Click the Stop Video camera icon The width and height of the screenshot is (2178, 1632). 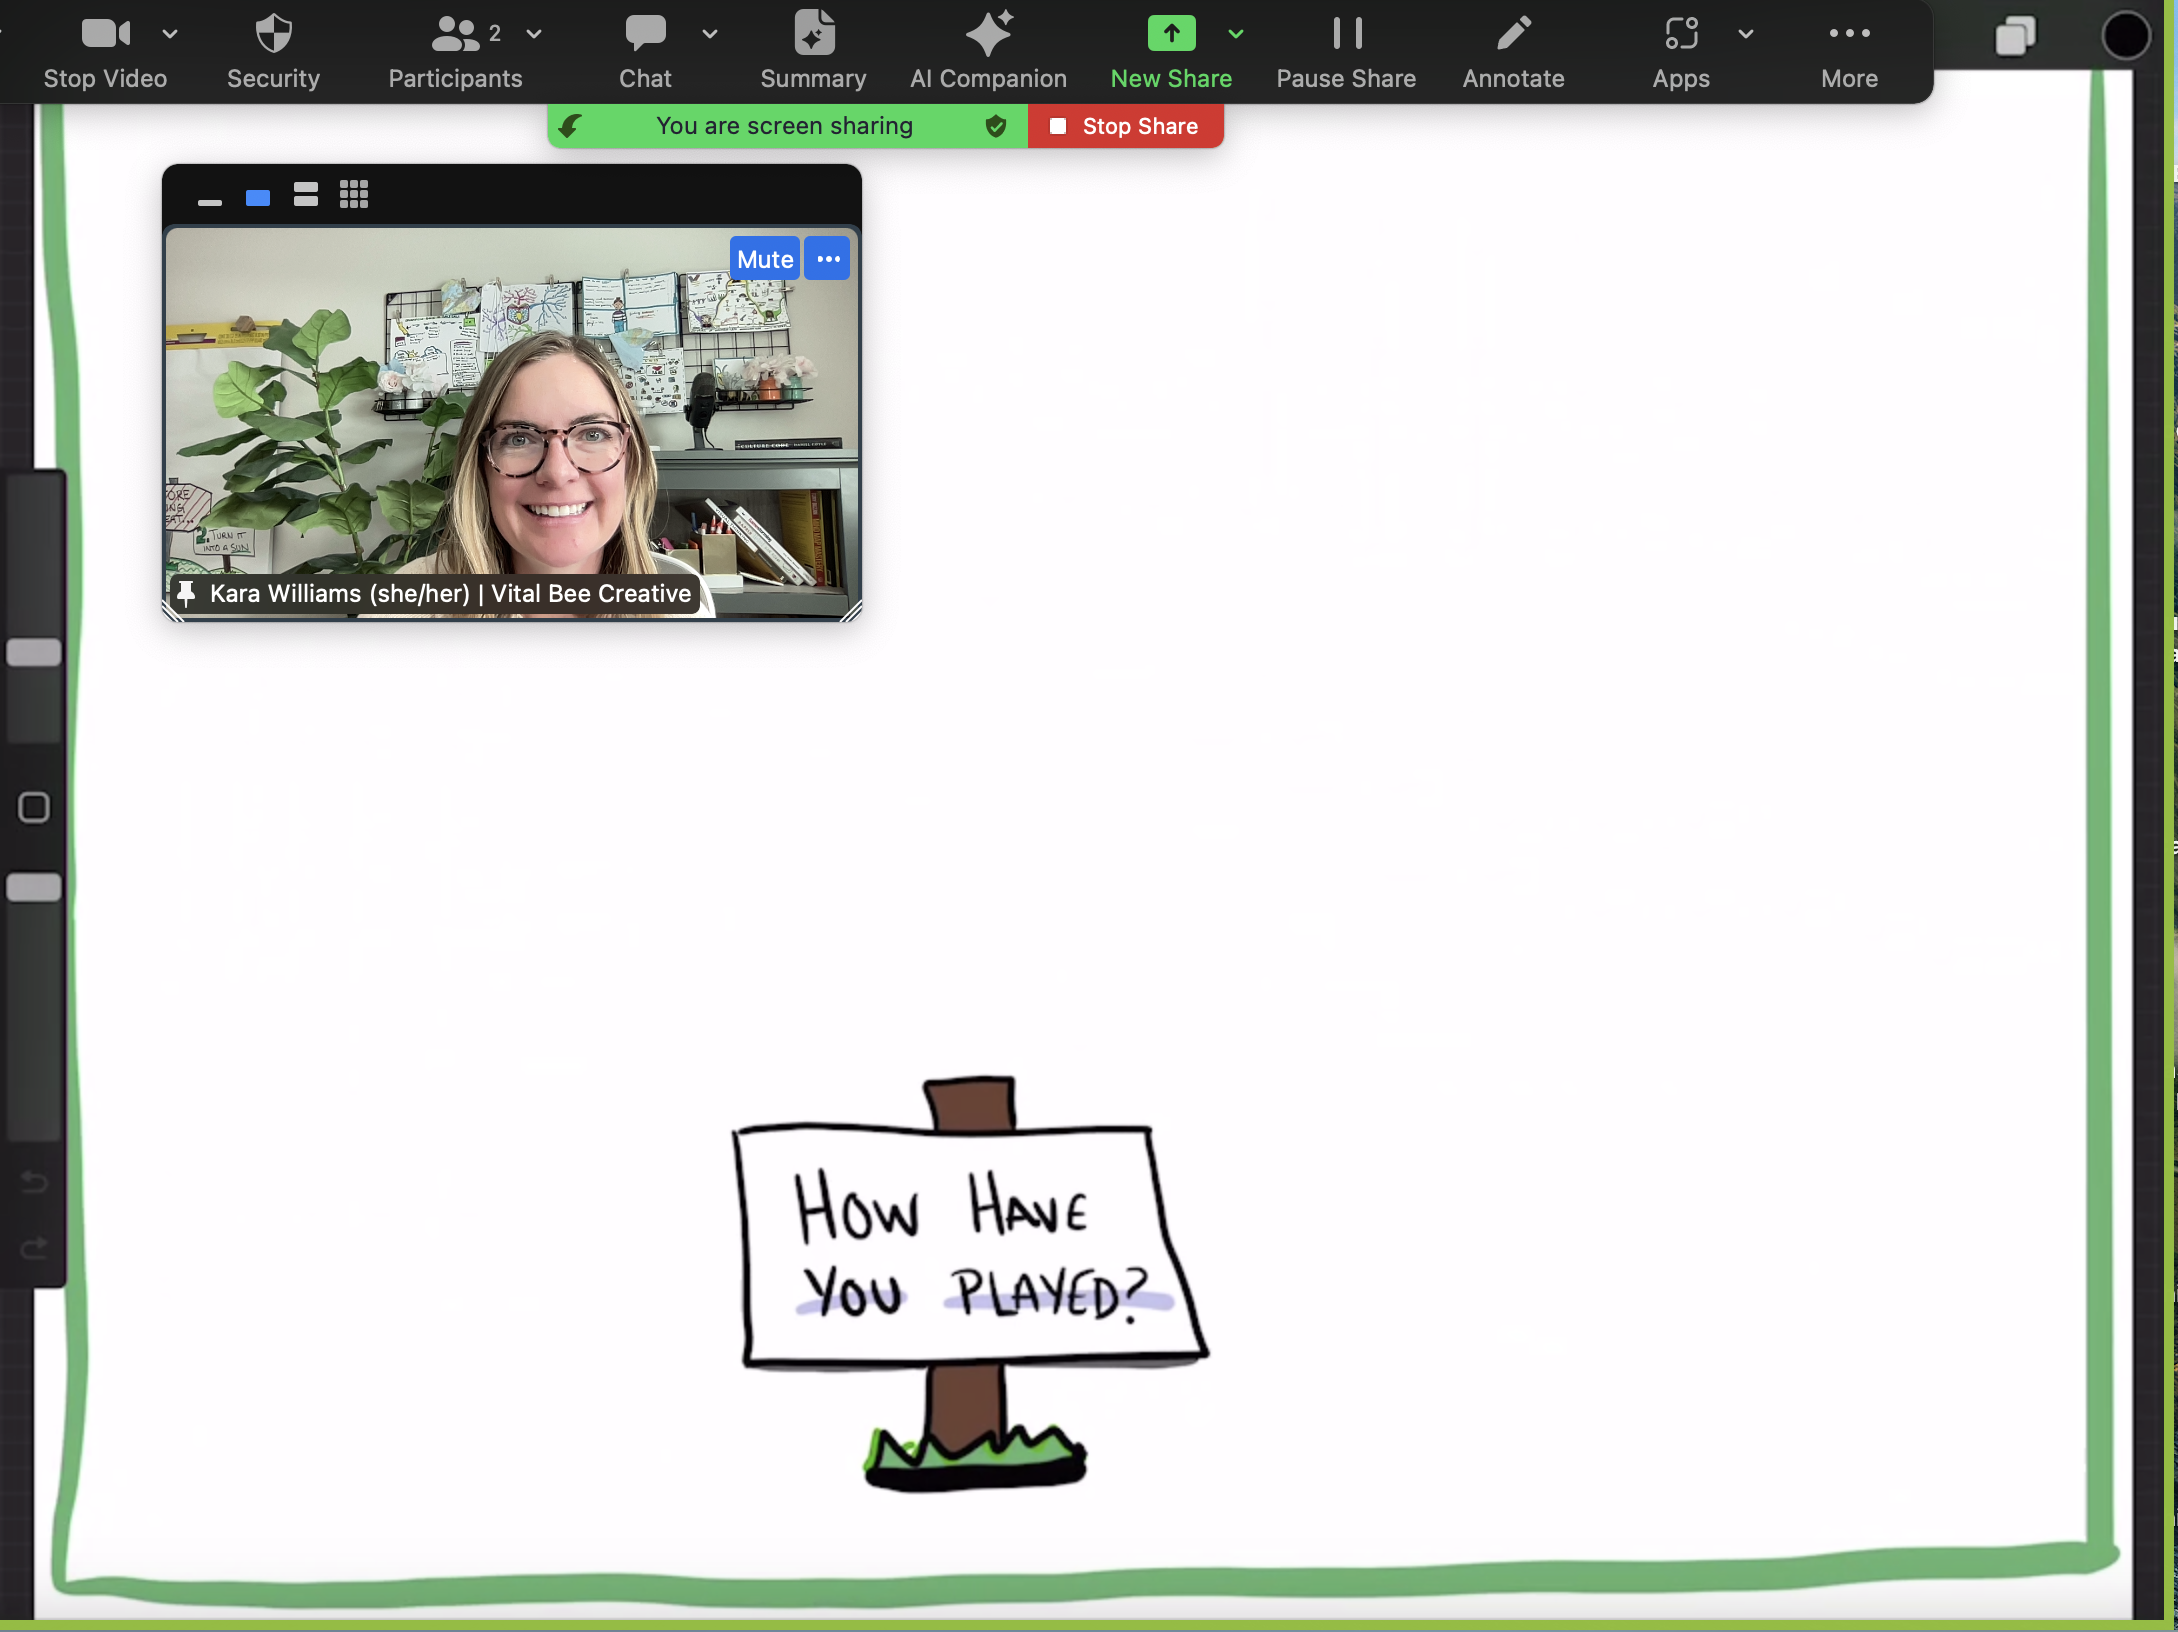pyautogui.click(x=105, y=34)
